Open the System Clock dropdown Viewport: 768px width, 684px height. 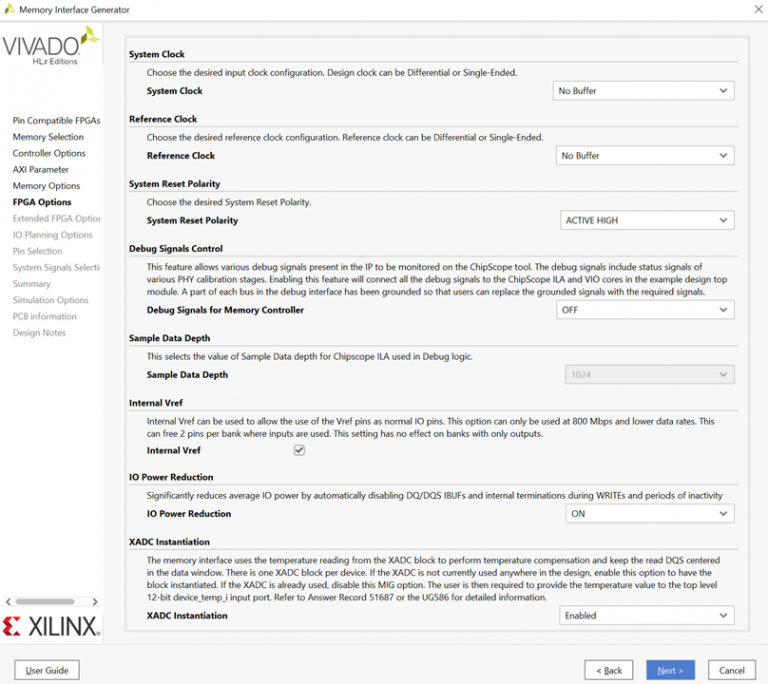tap(643, 91)
